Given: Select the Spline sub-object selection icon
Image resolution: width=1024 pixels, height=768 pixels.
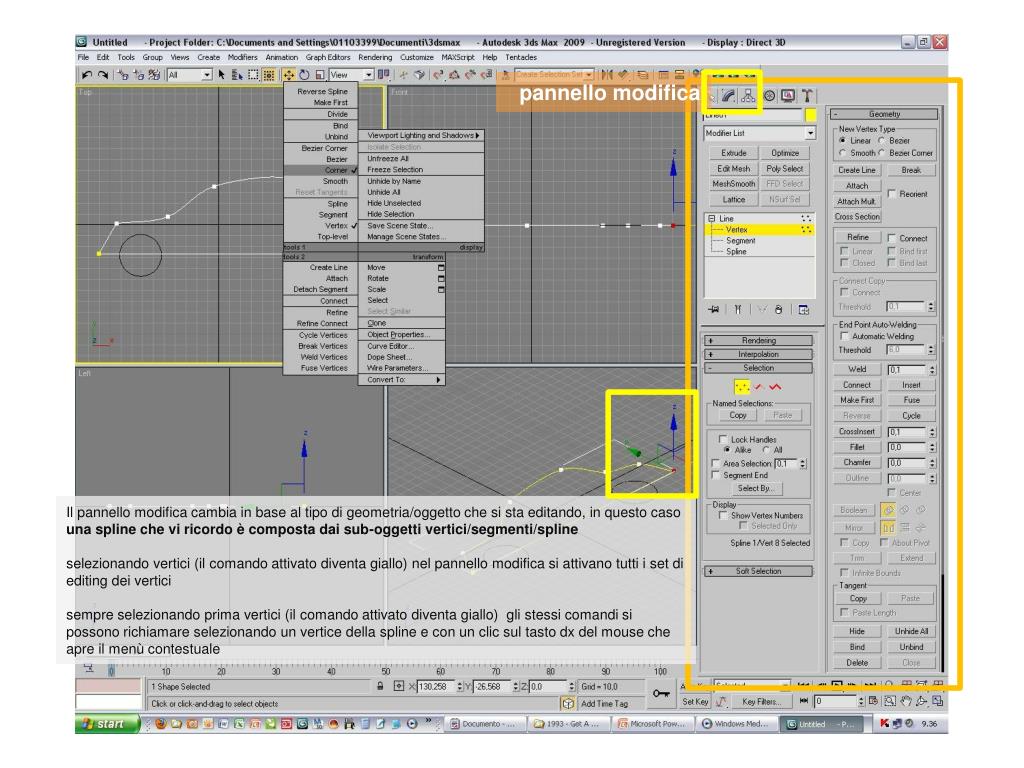Looking at the screenshot, I should click(775, 387).
